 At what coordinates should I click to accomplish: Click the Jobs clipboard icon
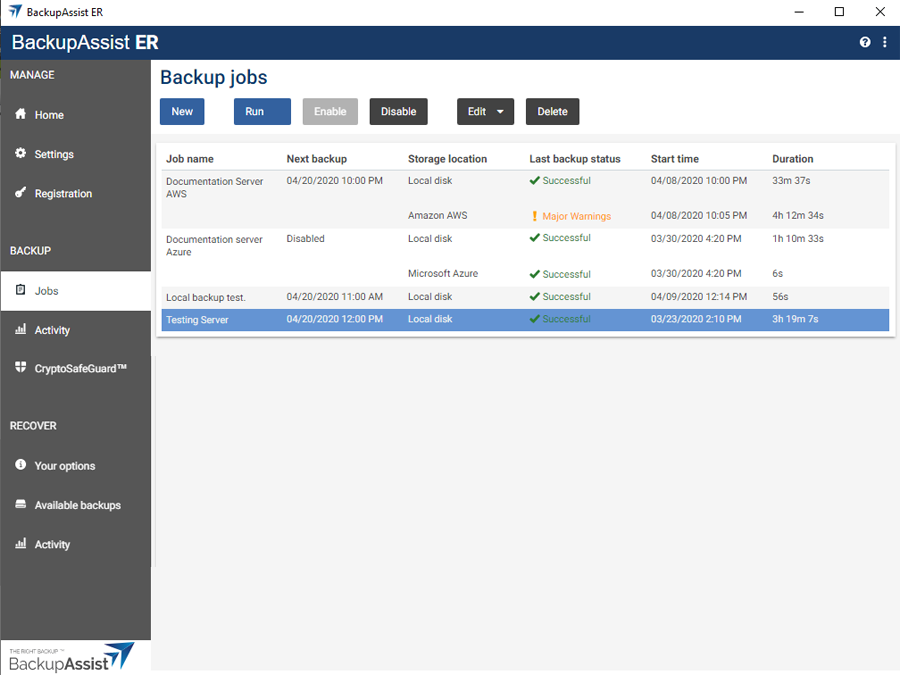21,289
